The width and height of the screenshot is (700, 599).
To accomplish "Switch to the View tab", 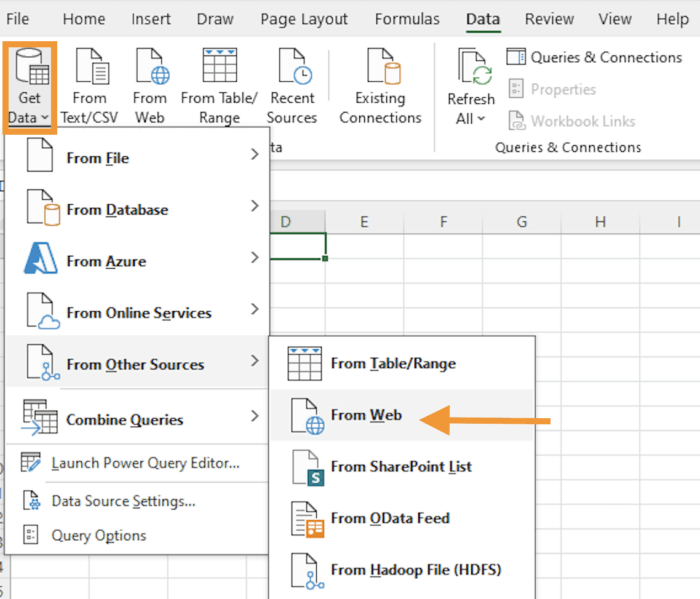I will coord(615,19).
